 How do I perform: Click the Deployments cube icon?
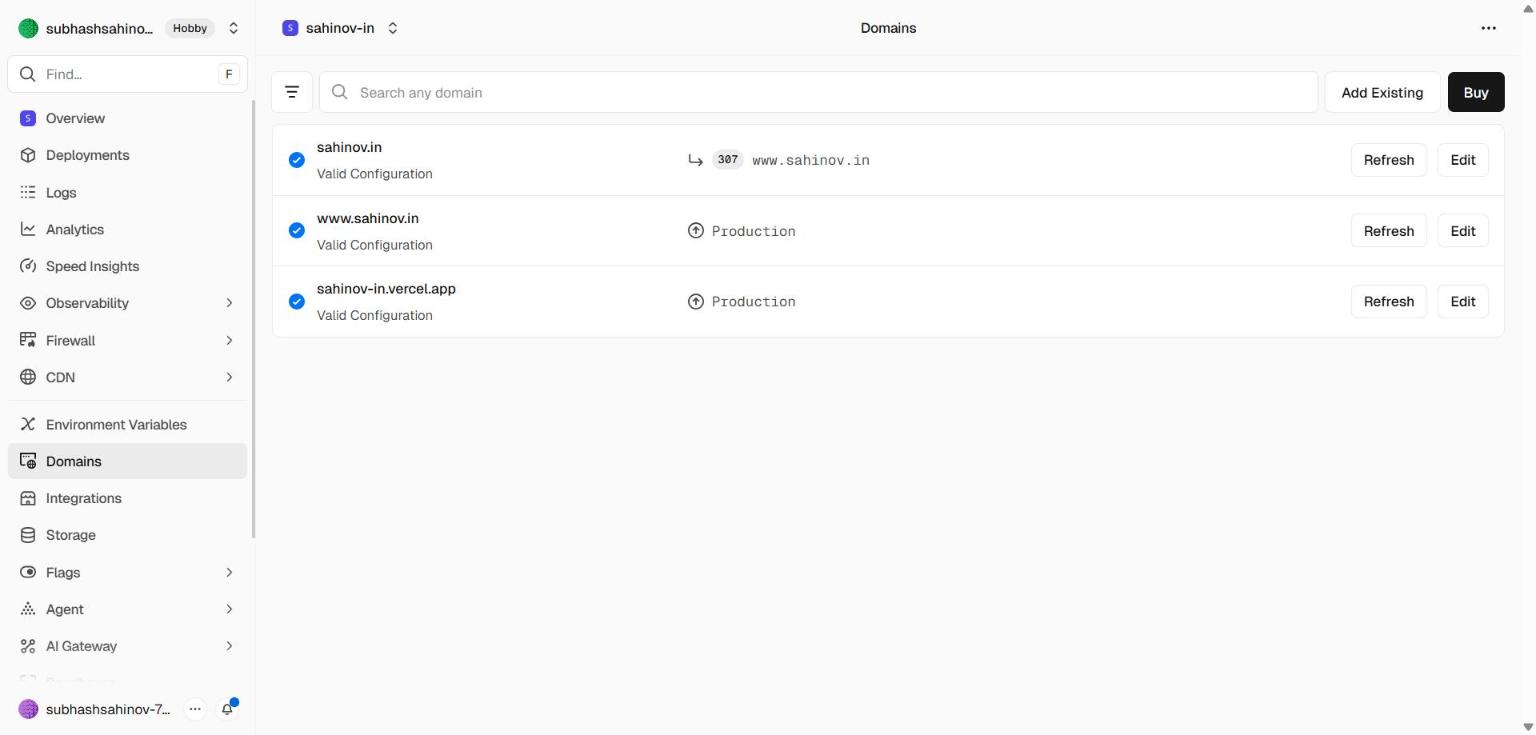click(28, 155)
